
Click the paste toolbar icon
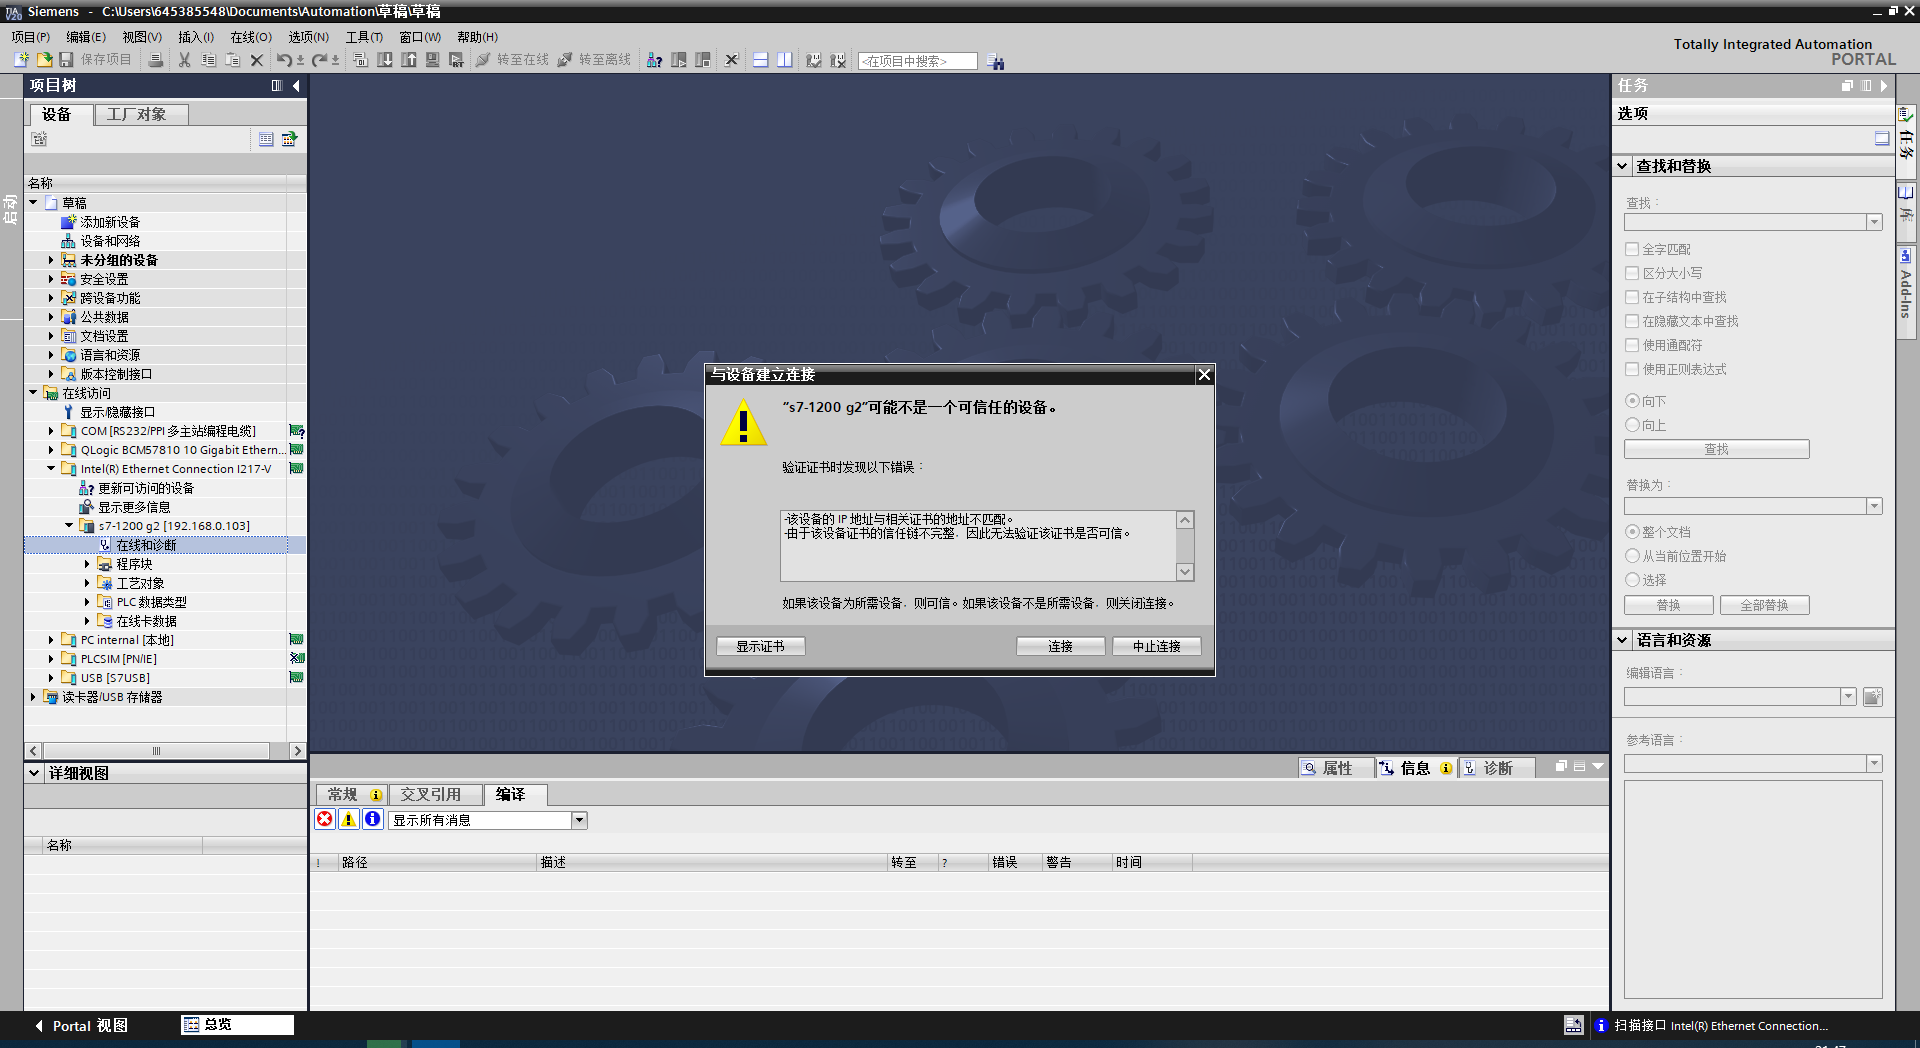pos(233,60)
